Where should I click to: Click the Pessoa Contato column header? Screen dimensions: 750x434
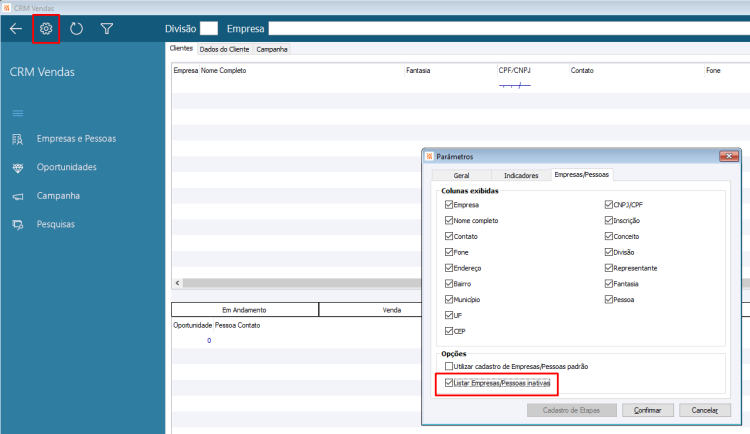[238, 325]
